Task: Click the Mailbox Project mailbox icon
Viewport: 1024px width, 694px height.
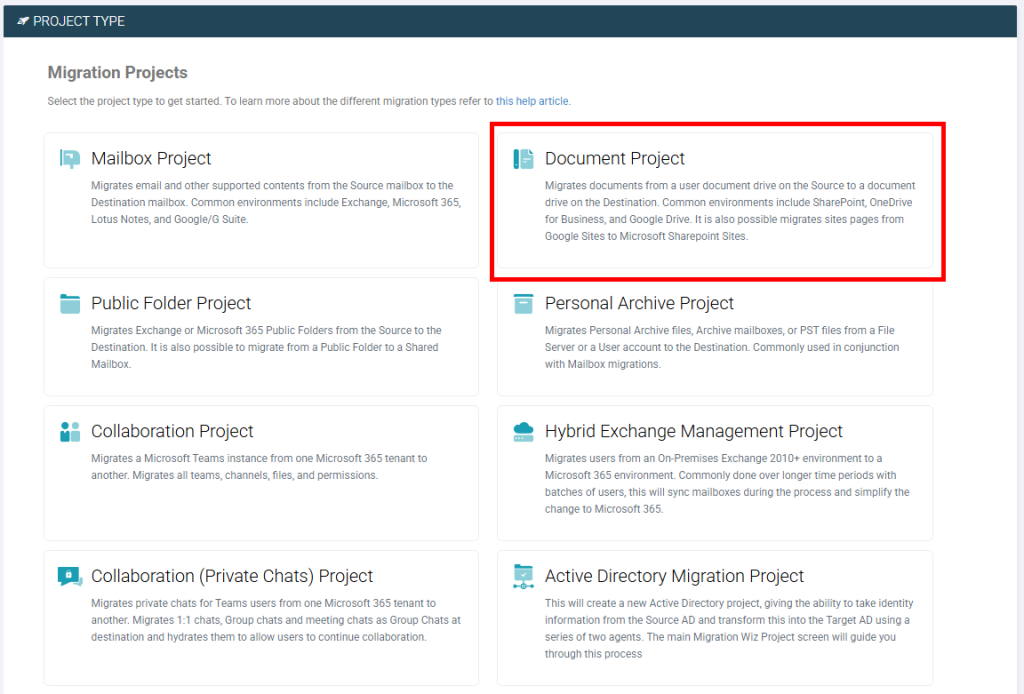Action: (70, 159)
